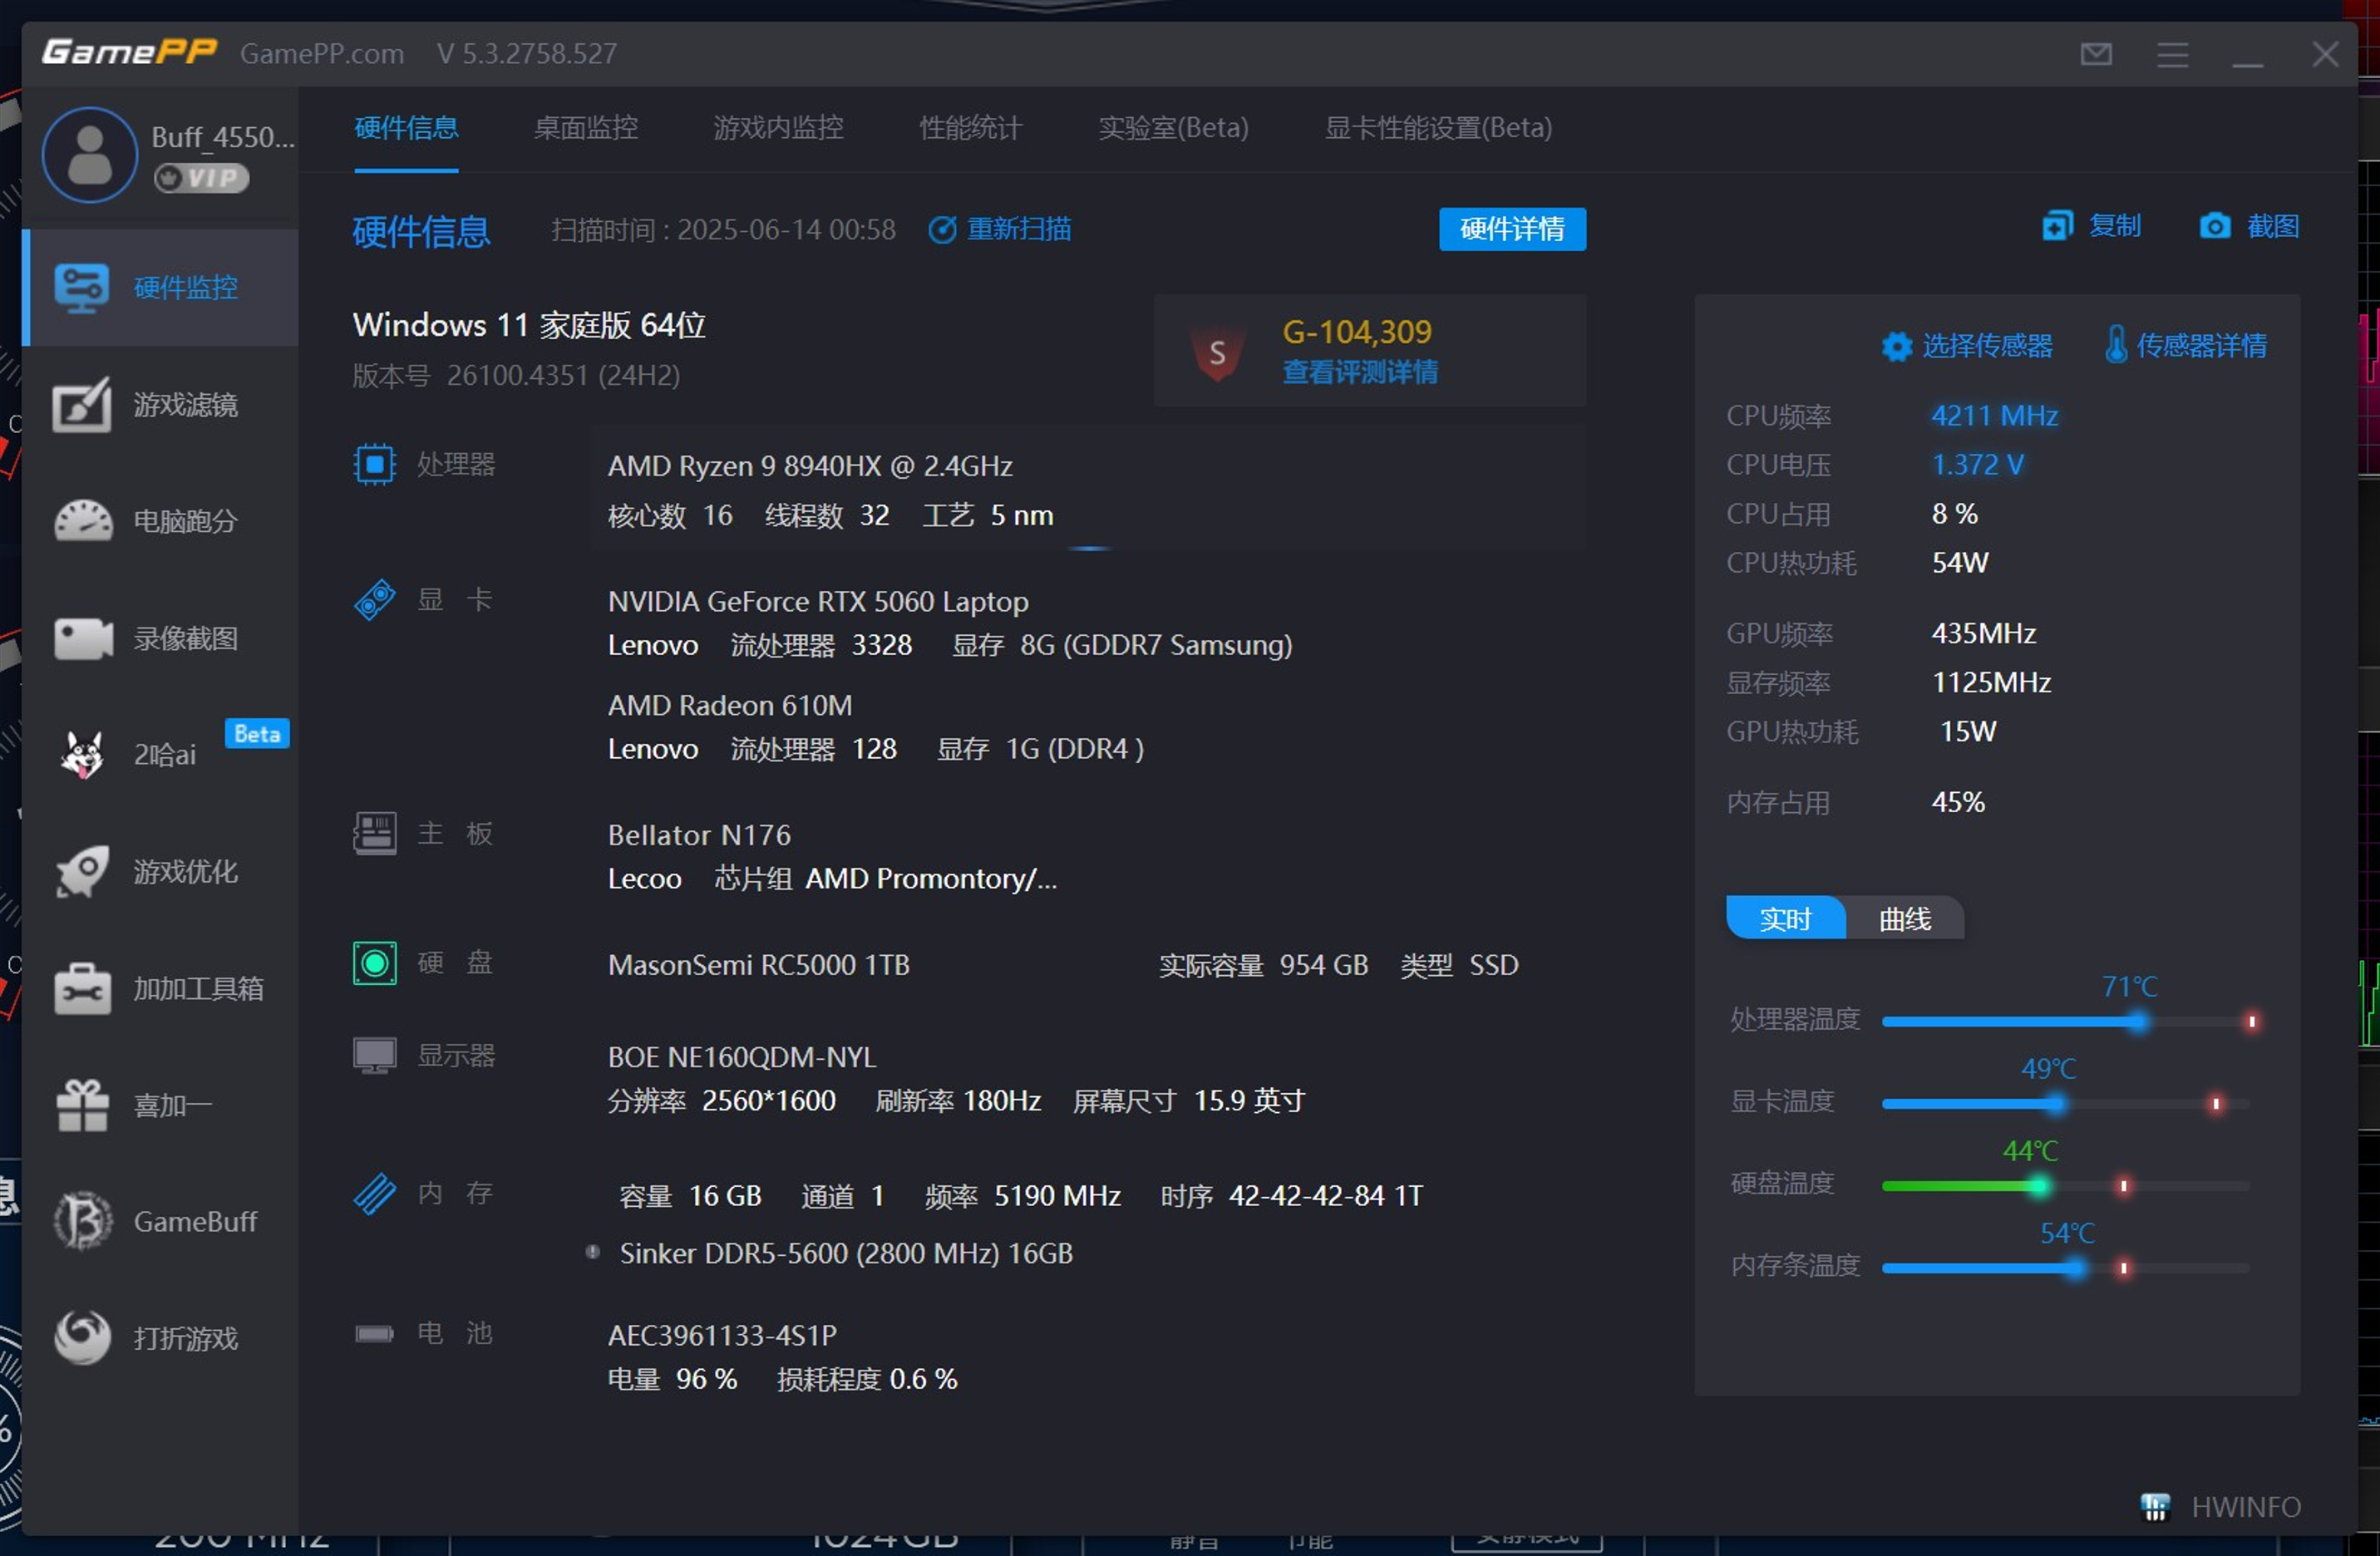Switch to the 性能统计 tab
This screenshot has height=1556, width=2380.
pyautogui.click(x=971, y=128)
